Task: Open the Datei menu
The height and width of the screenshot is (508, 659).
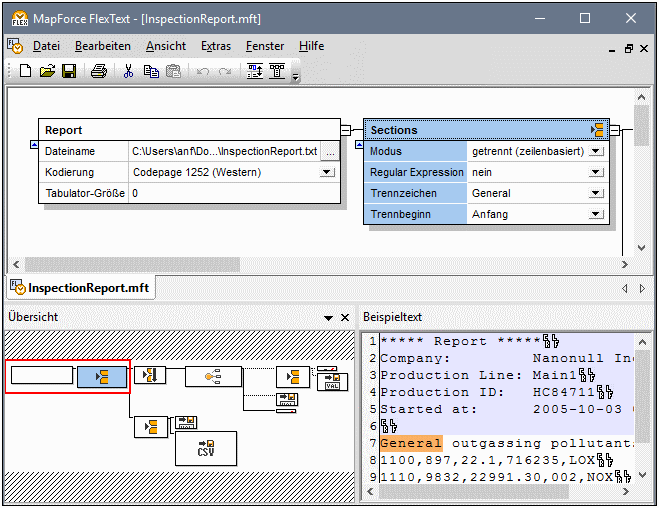Action: point(46,46)
